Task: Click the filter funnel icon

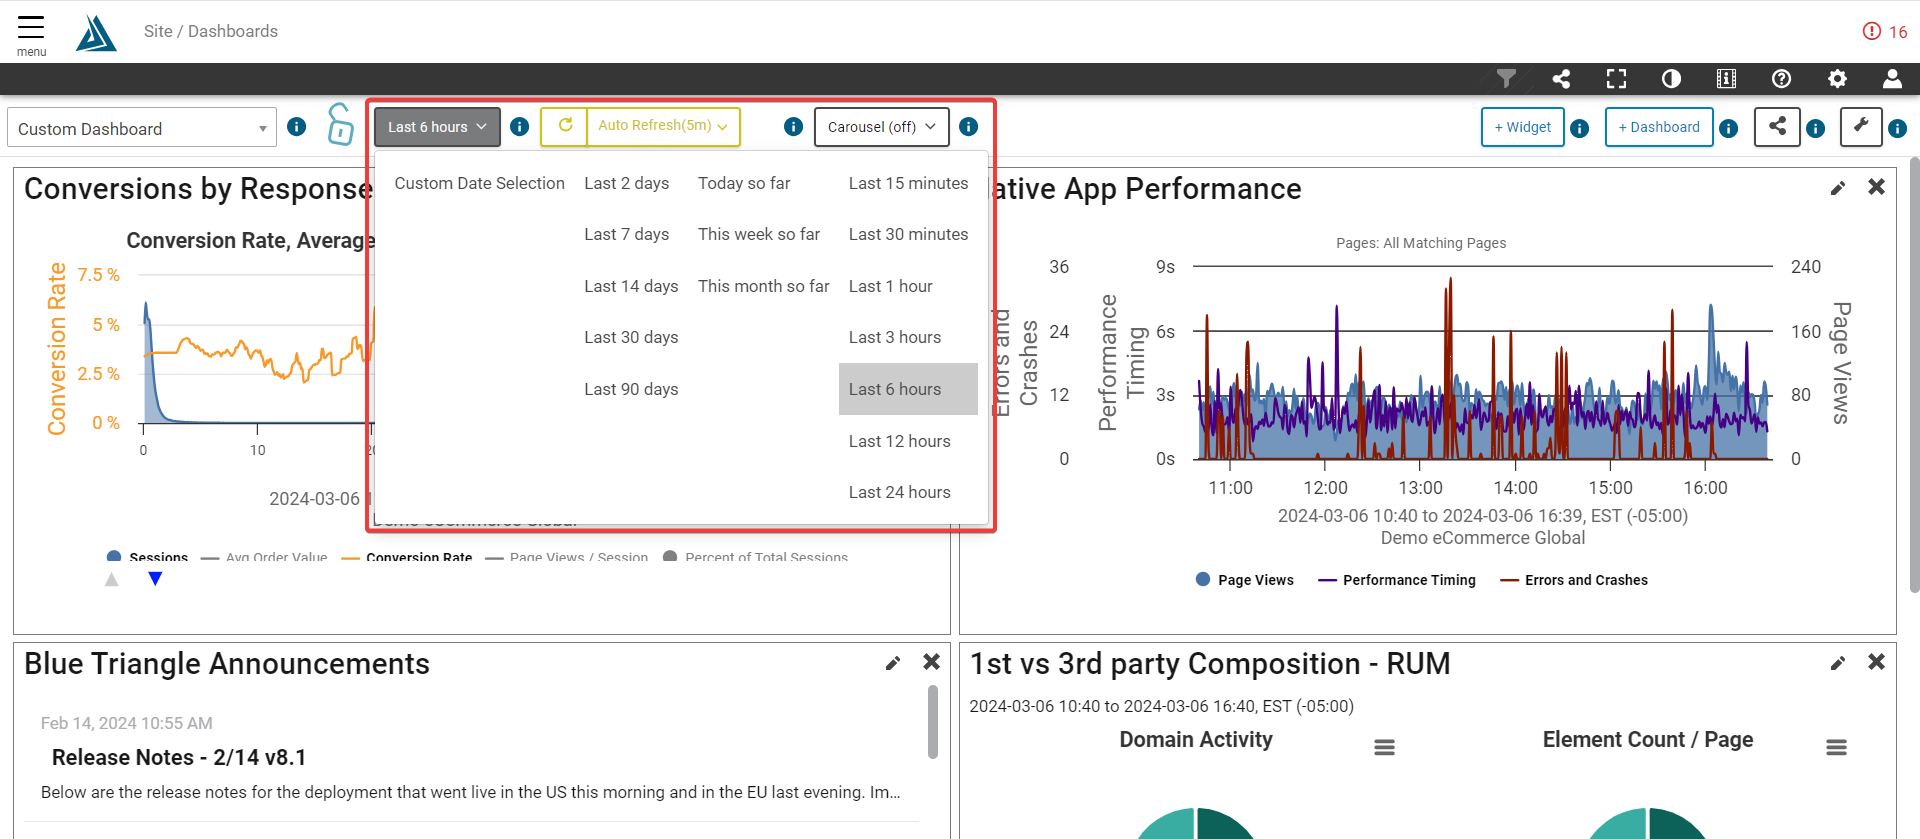Action: point(1506,79)
